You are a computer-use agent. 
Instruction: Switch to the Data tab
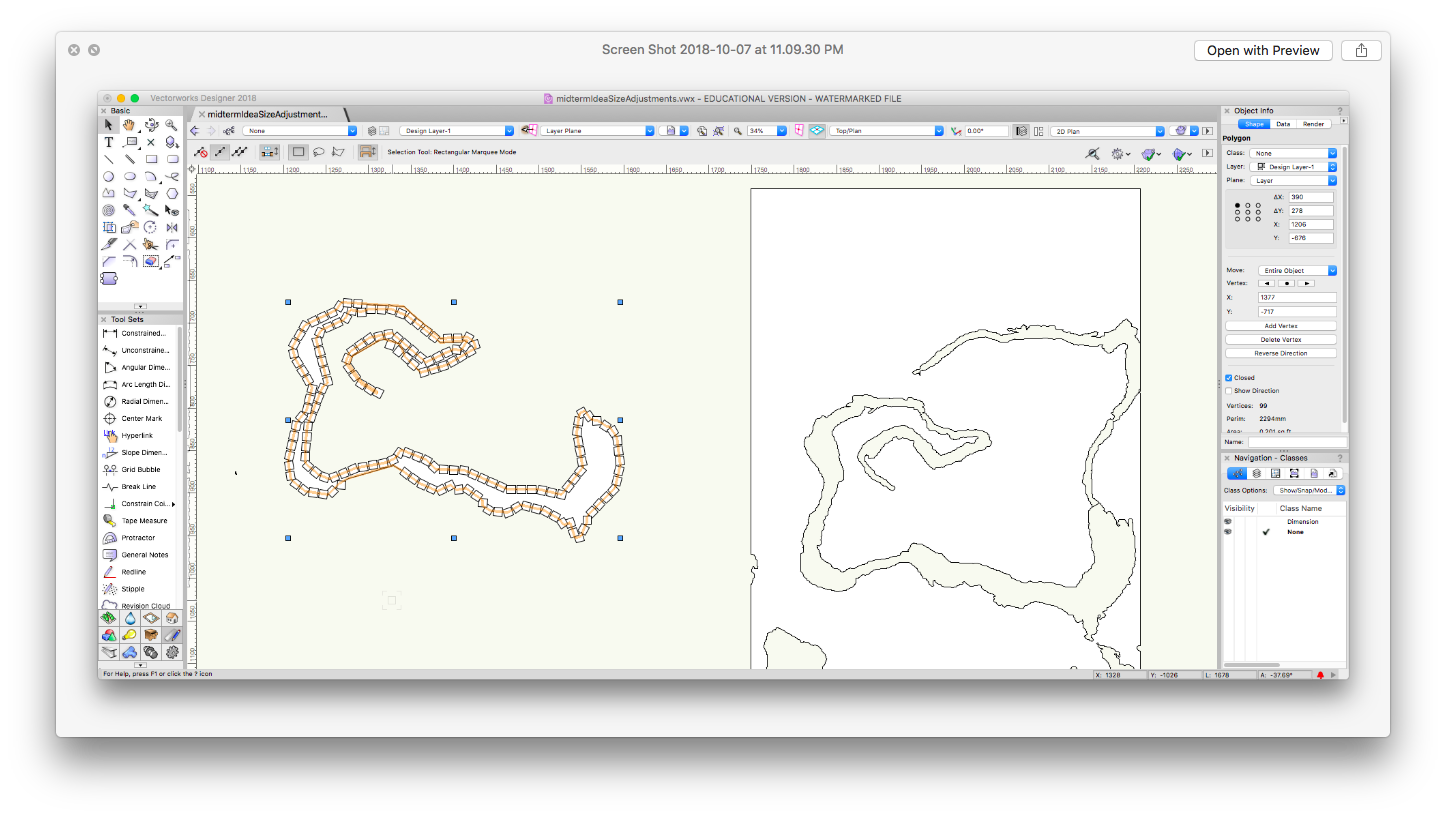click(1283, 124)
